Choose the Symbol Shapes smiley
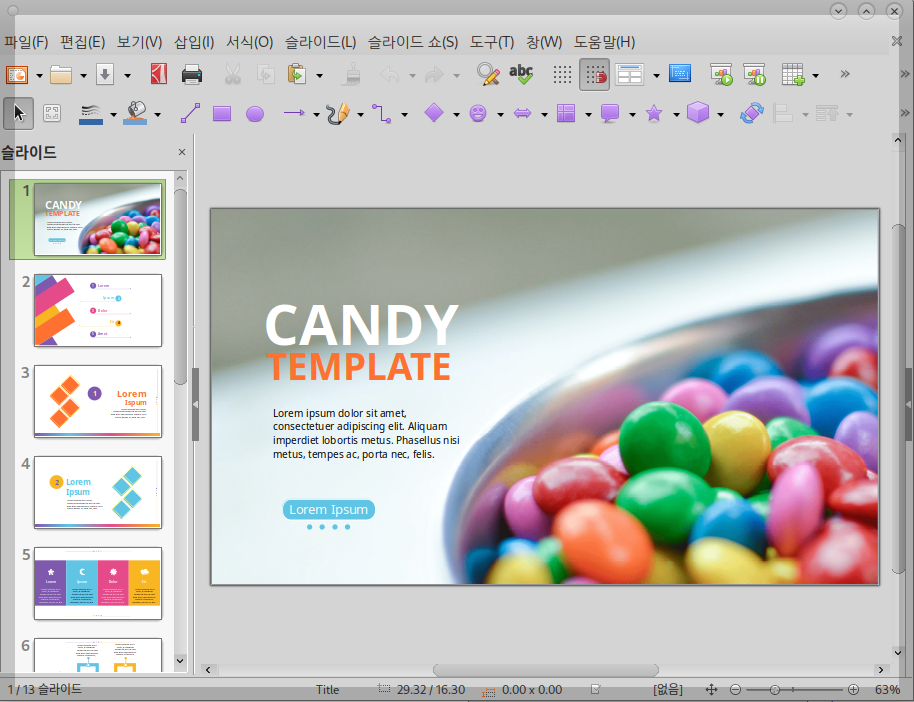914x702 pixels. point(478,113)
